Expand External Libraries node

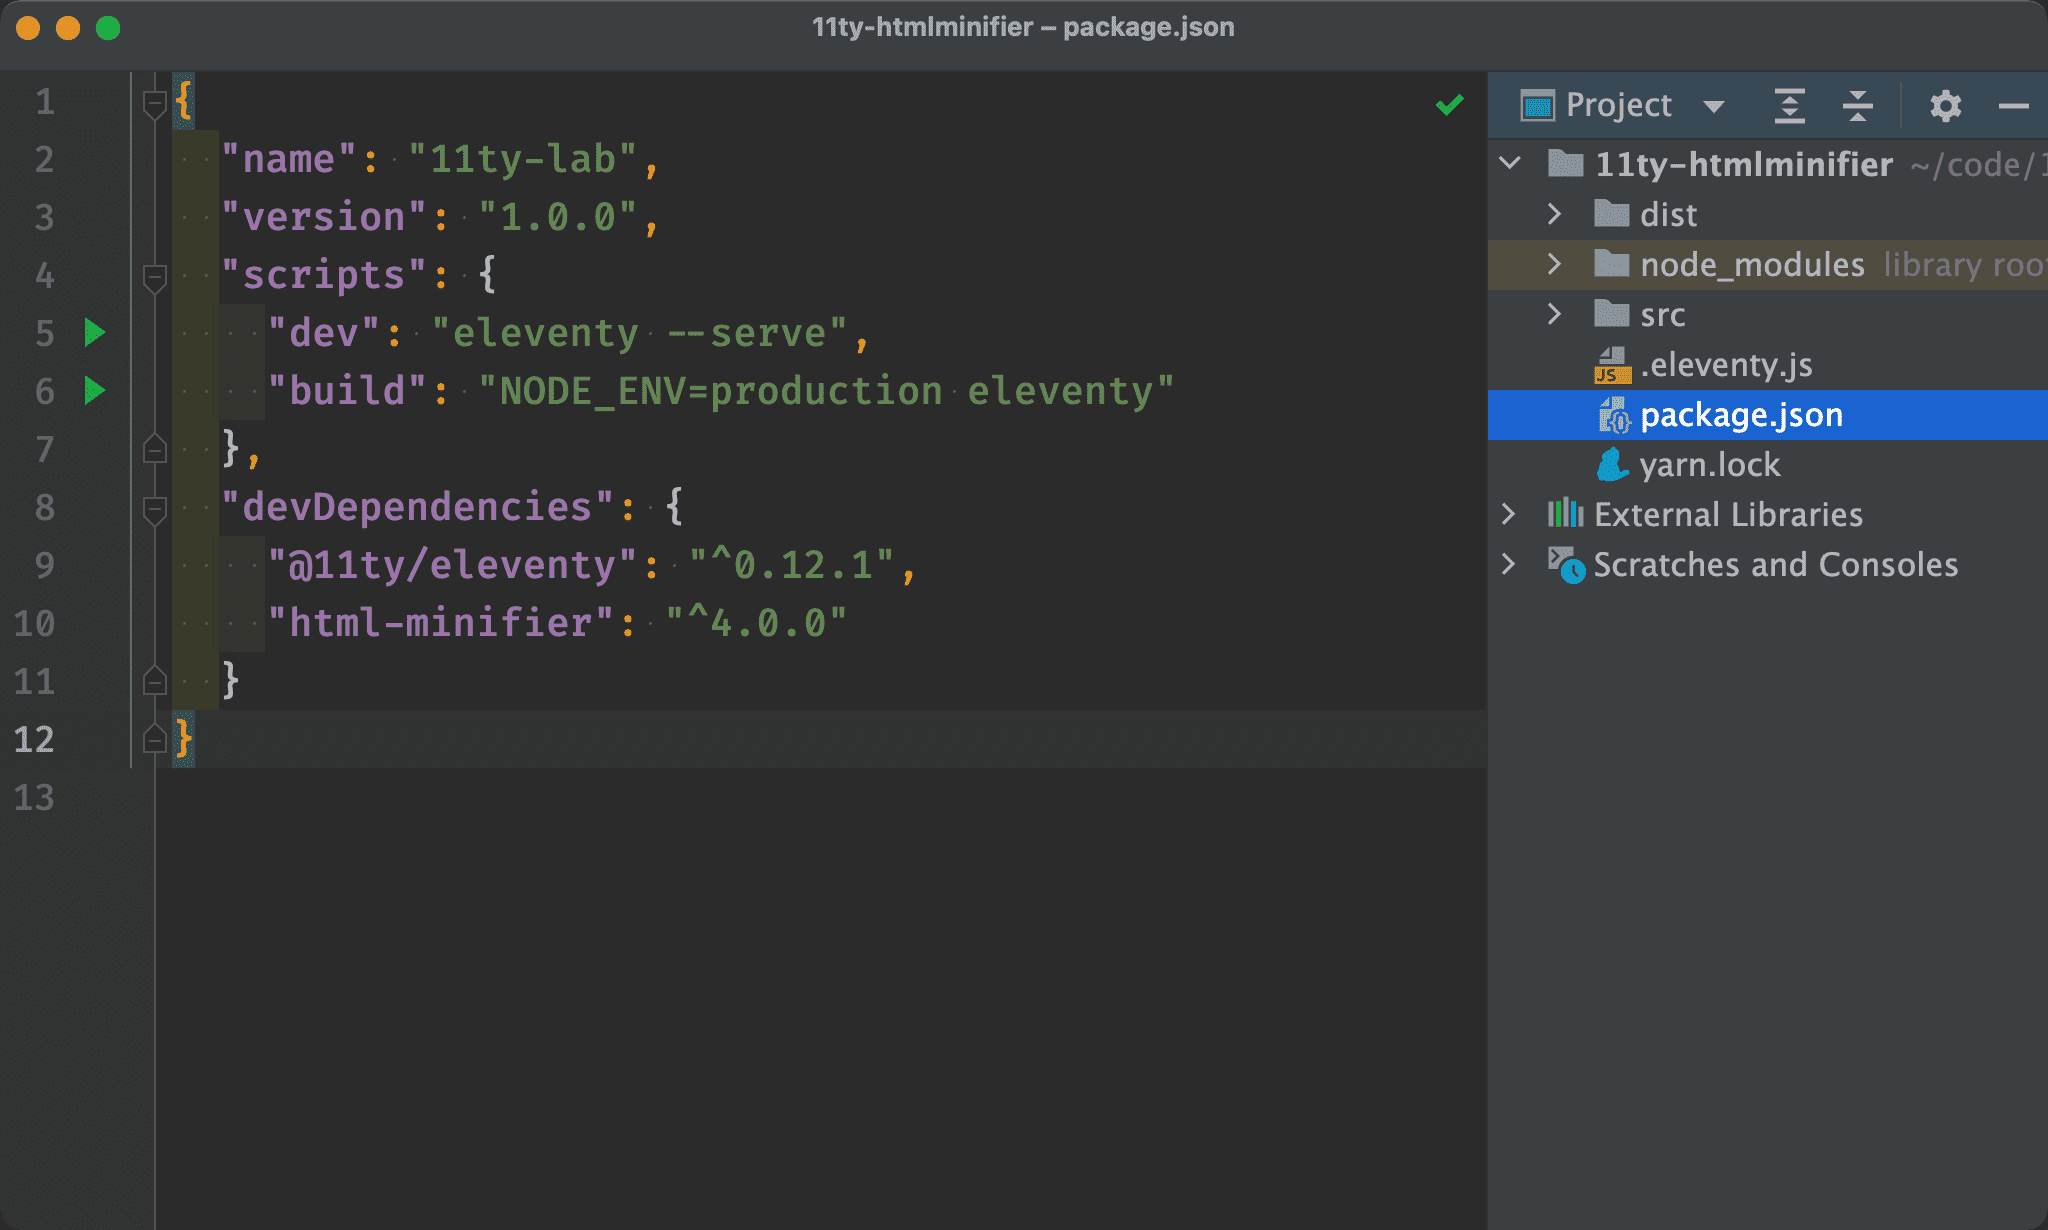1509,514
